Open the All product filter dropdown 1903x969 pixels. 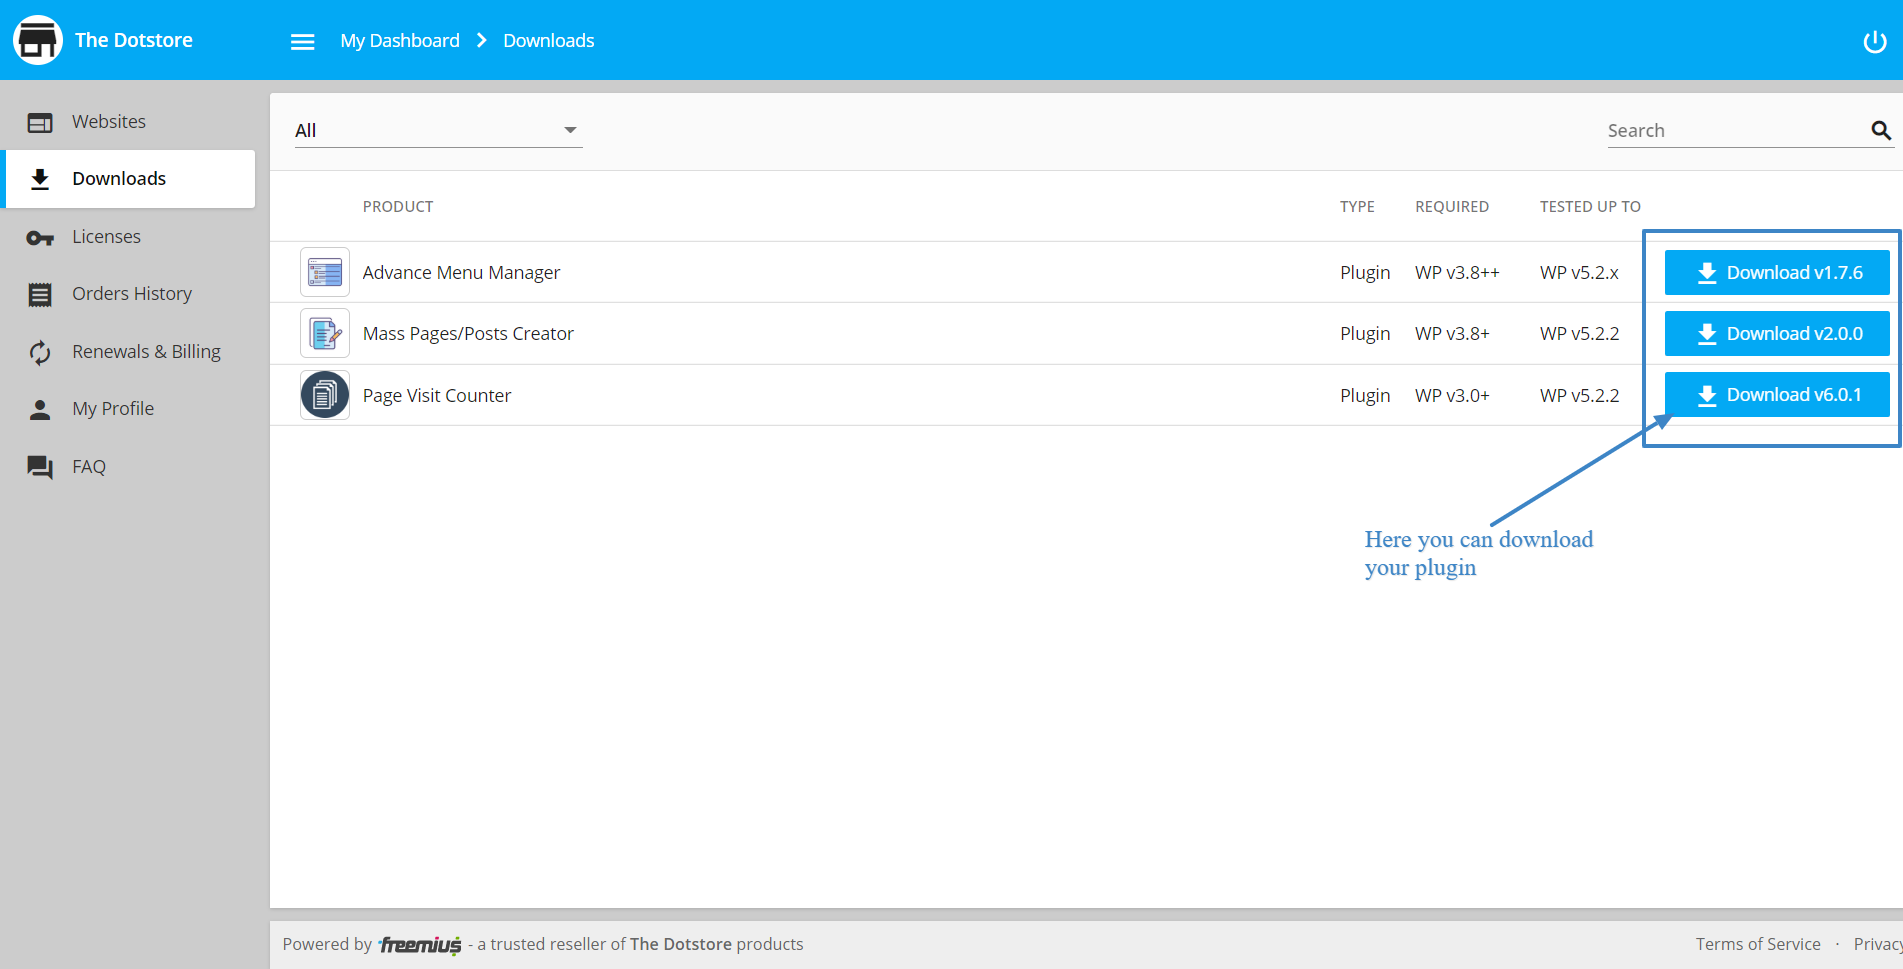click(x=438, y=130)
